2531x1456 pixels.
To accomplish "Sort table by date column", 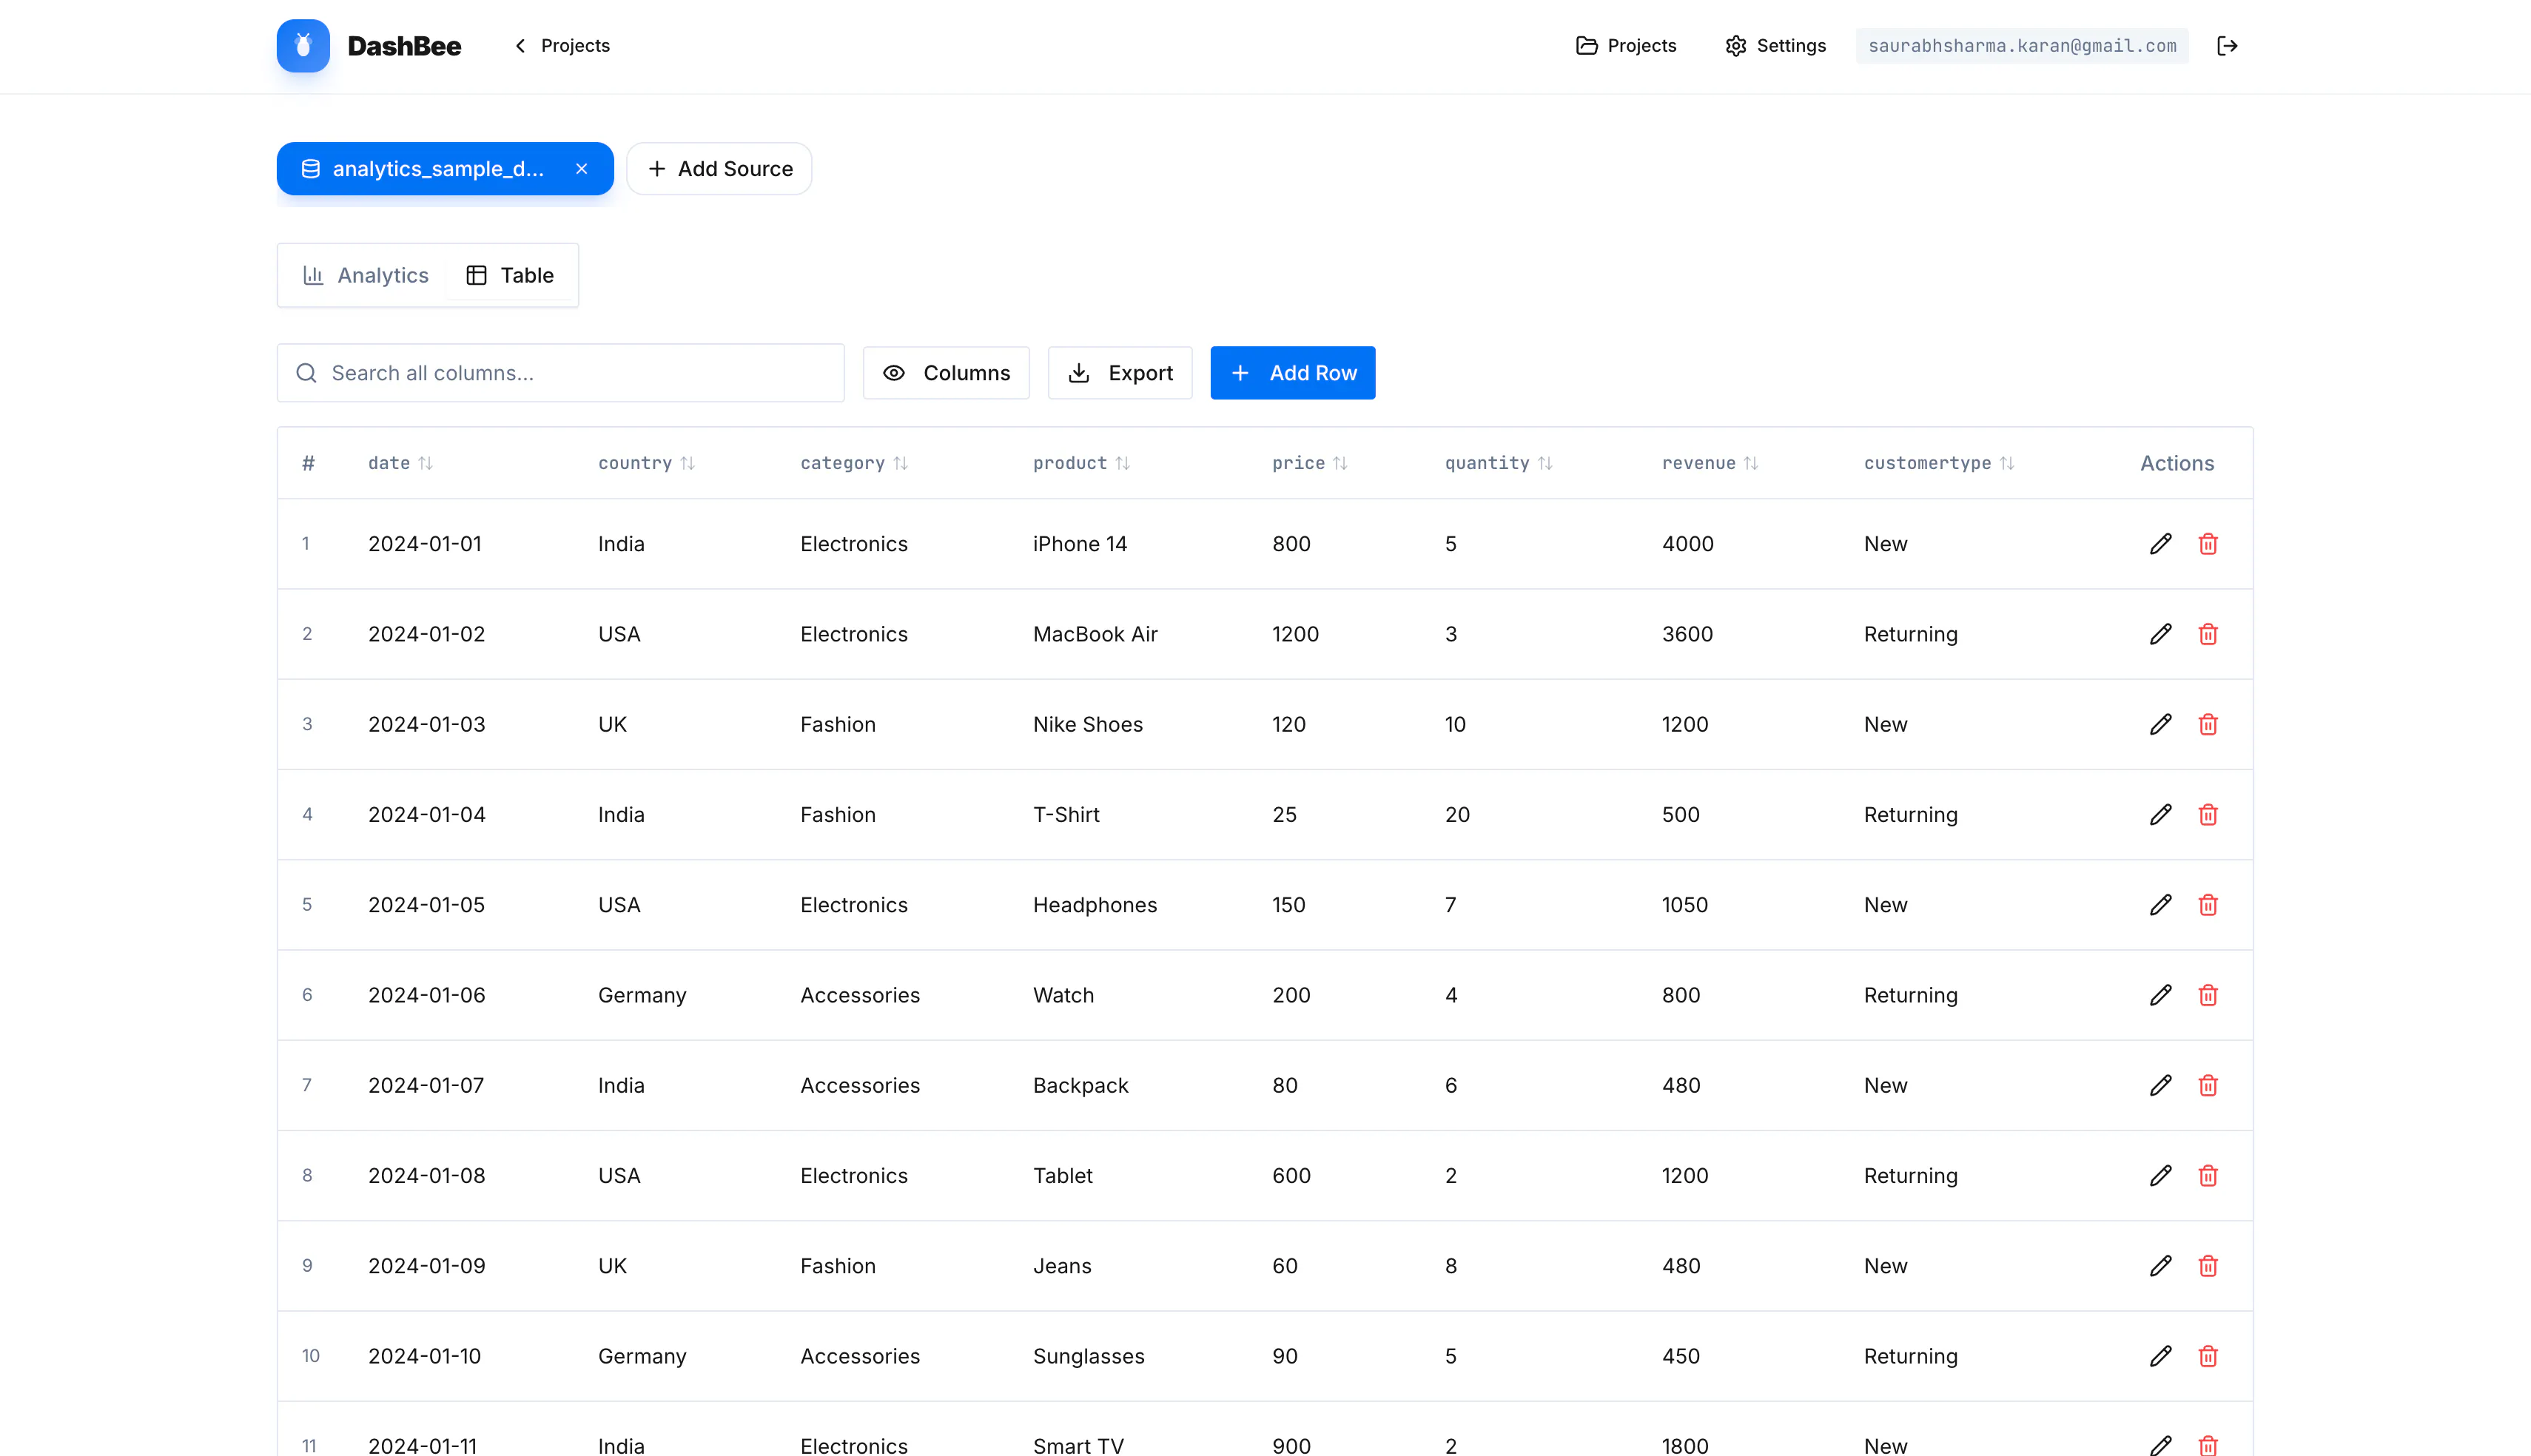I will (x=400, y=463).
